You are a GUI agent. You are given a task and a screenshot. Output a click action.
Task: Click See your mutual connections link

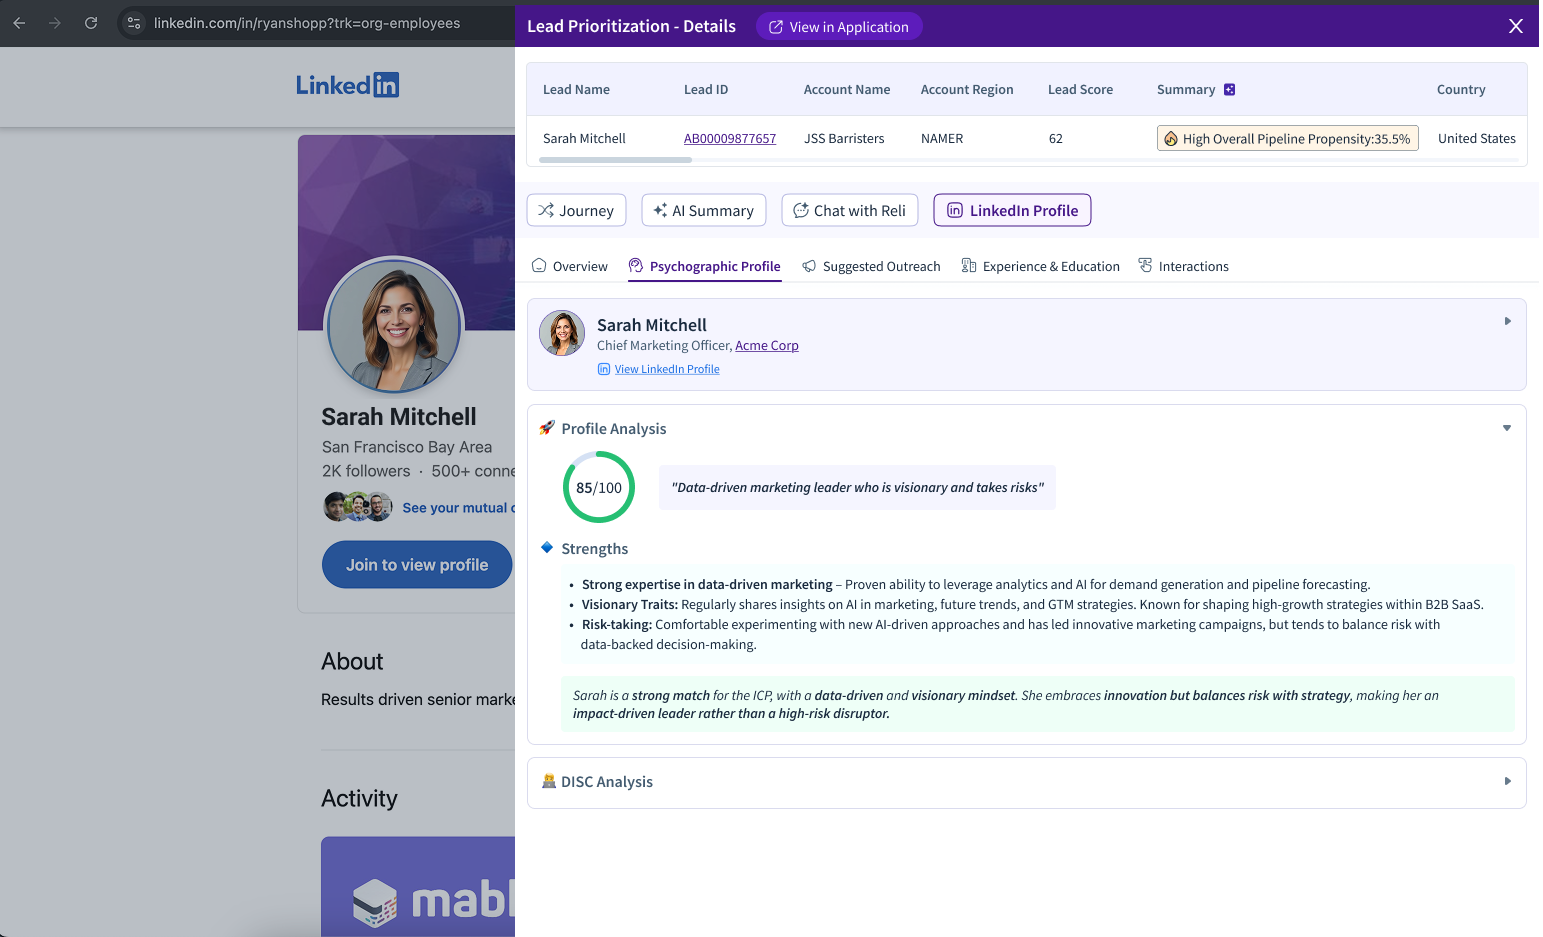[458, 508]
